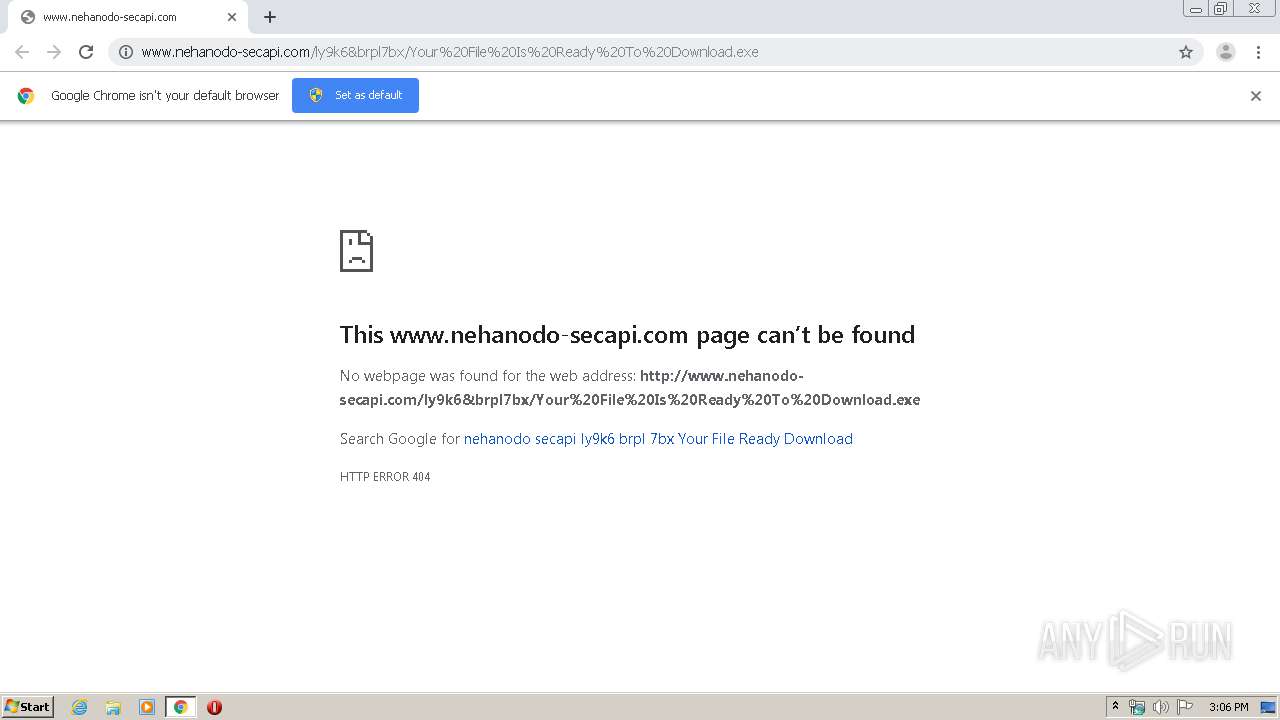Minimize the Chrome window
This screenshot has width=1280, height=720.
pos(1196,9)
